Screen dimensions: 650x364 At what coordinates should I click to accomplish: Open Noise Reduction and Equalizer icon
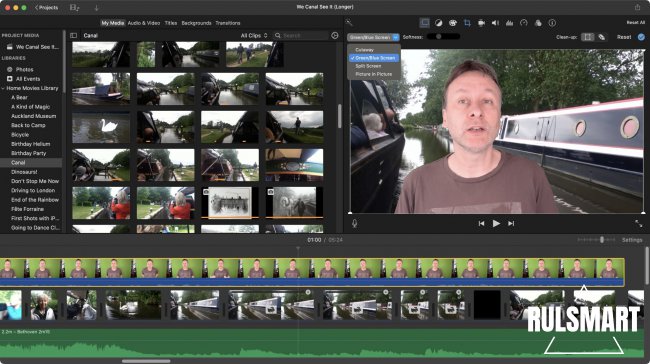point(509,23)
